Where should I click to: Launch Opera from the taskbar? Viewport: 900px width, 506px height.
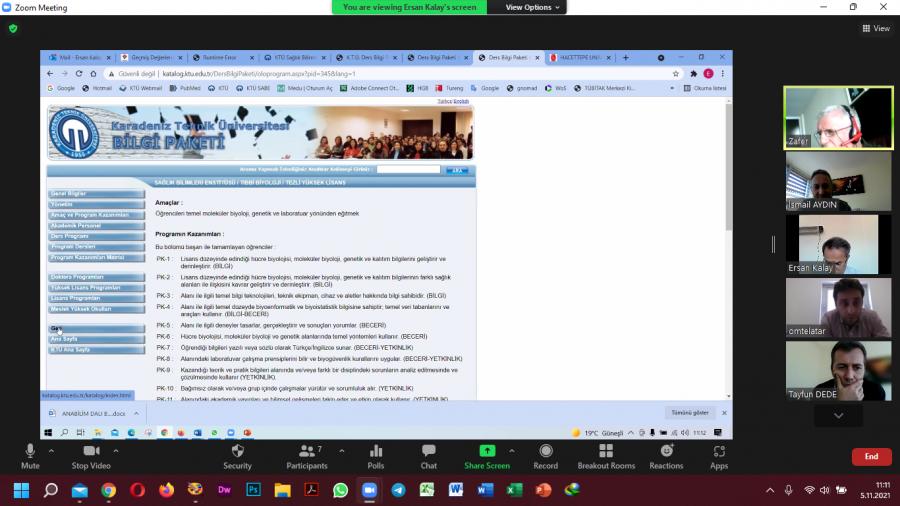137,490
